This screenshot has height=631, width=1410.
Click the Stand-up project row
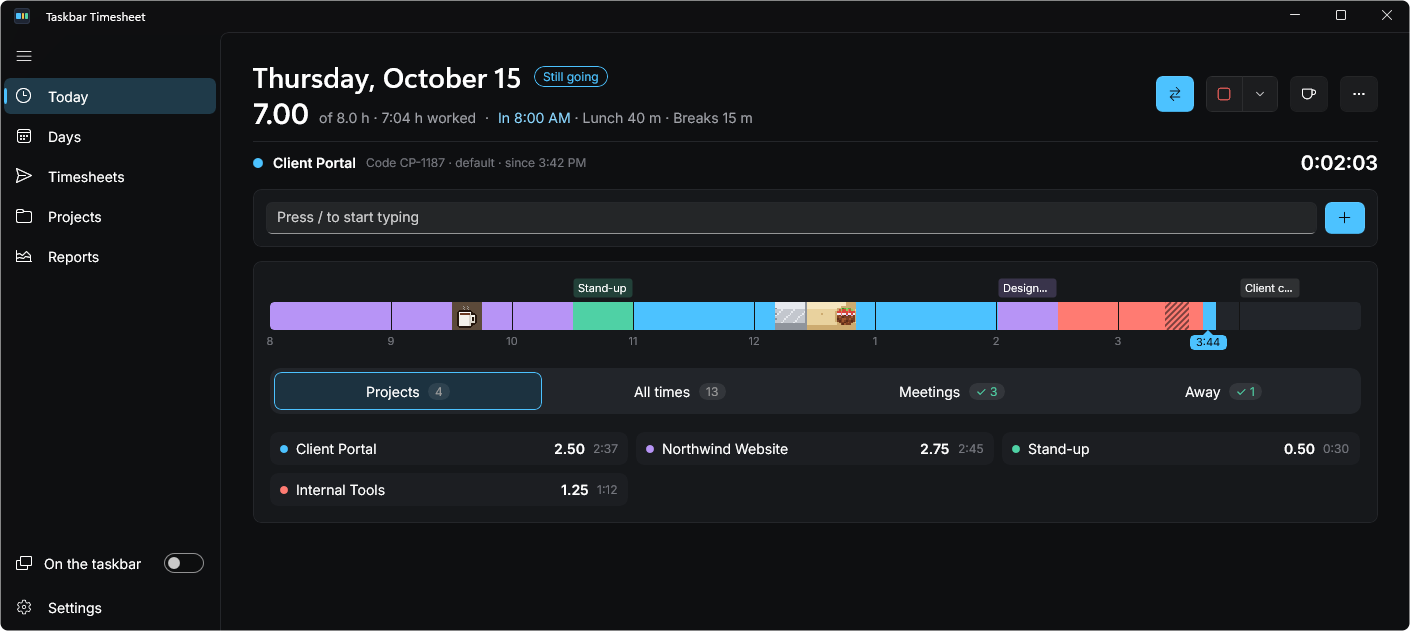(1181, 448)
